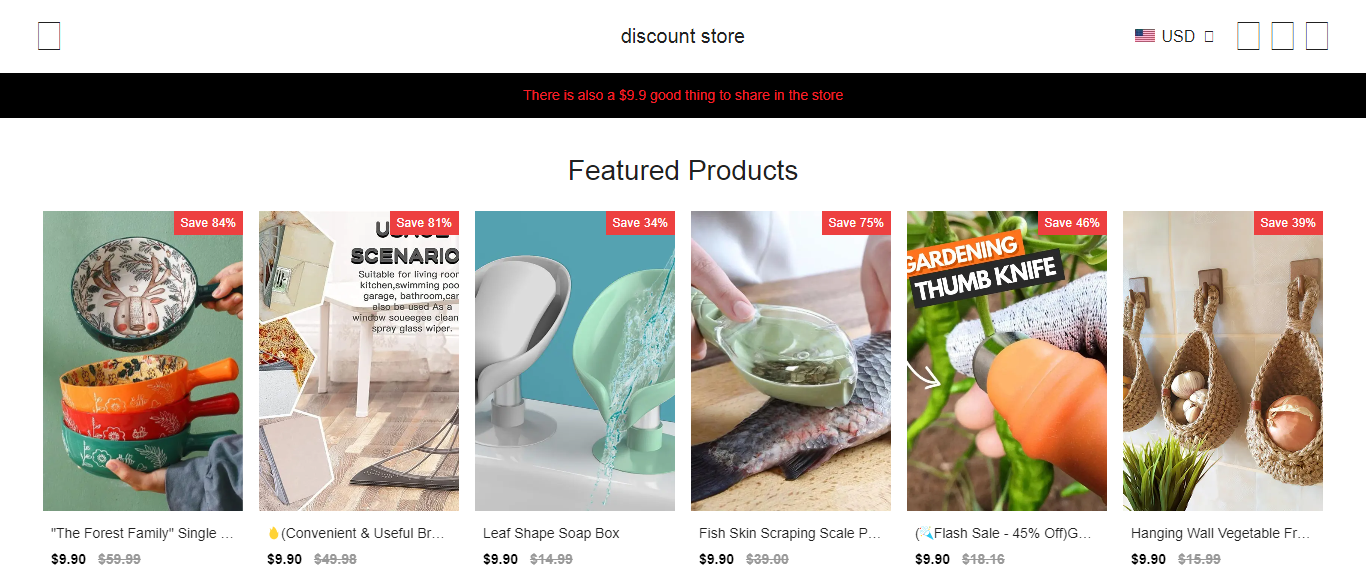Click the $9.9 good thing announcement banner

tap(683, 95)
